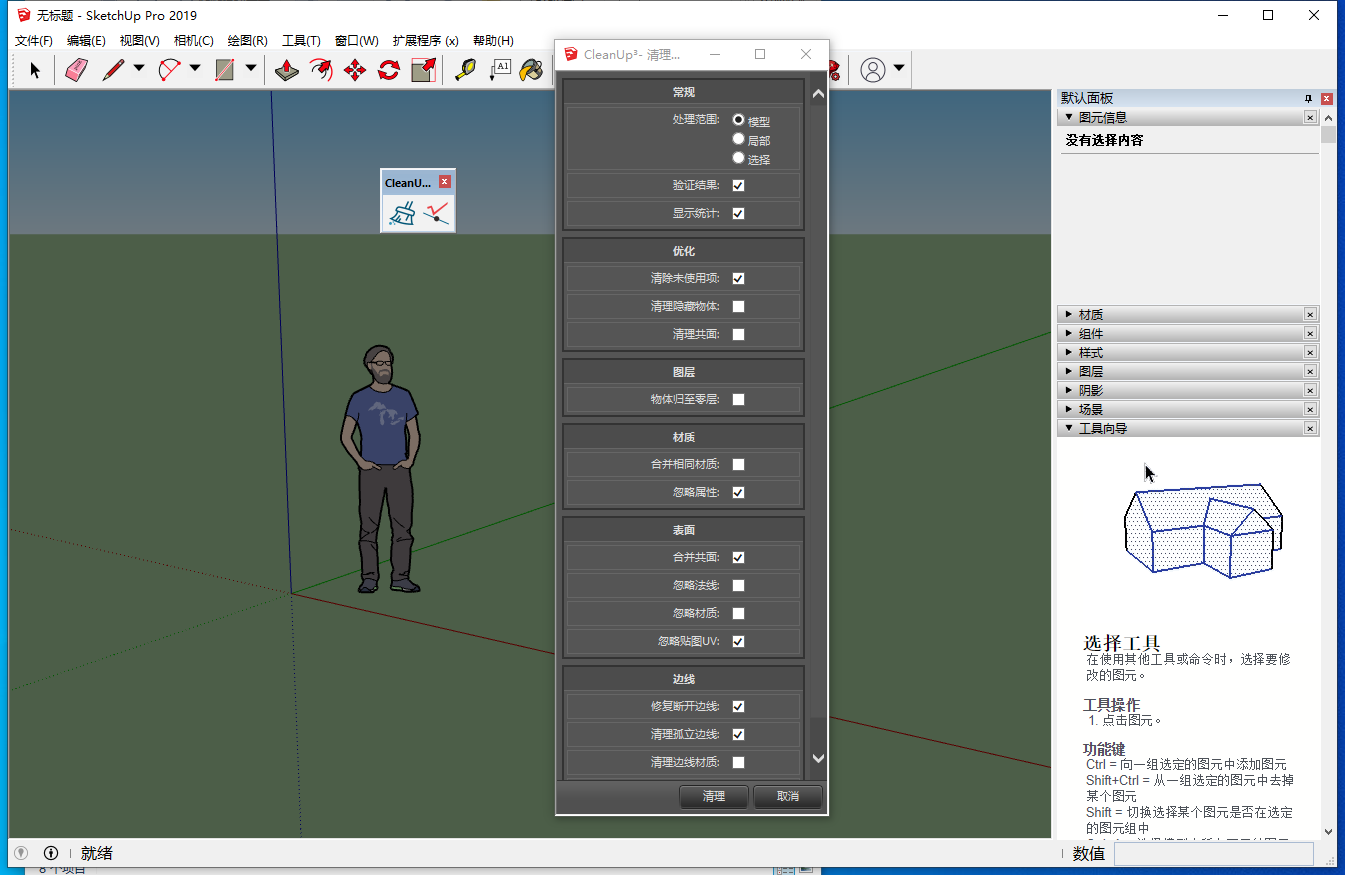Select the 局部 radio button

coord(739,139)
